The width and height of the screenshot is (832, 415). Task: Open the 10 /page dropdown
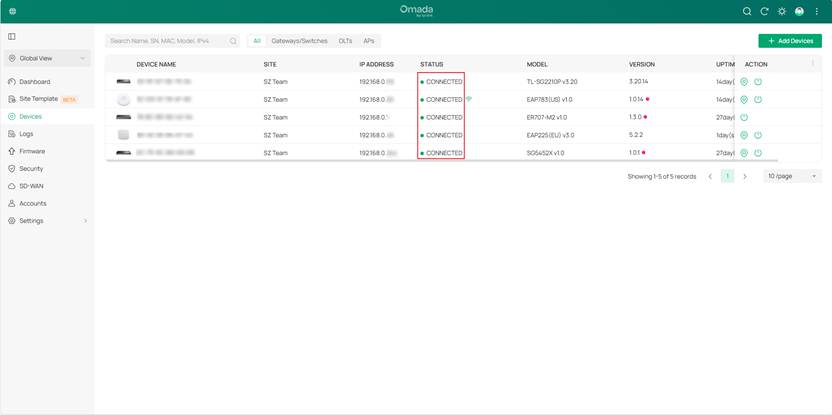tap(792, 176)
